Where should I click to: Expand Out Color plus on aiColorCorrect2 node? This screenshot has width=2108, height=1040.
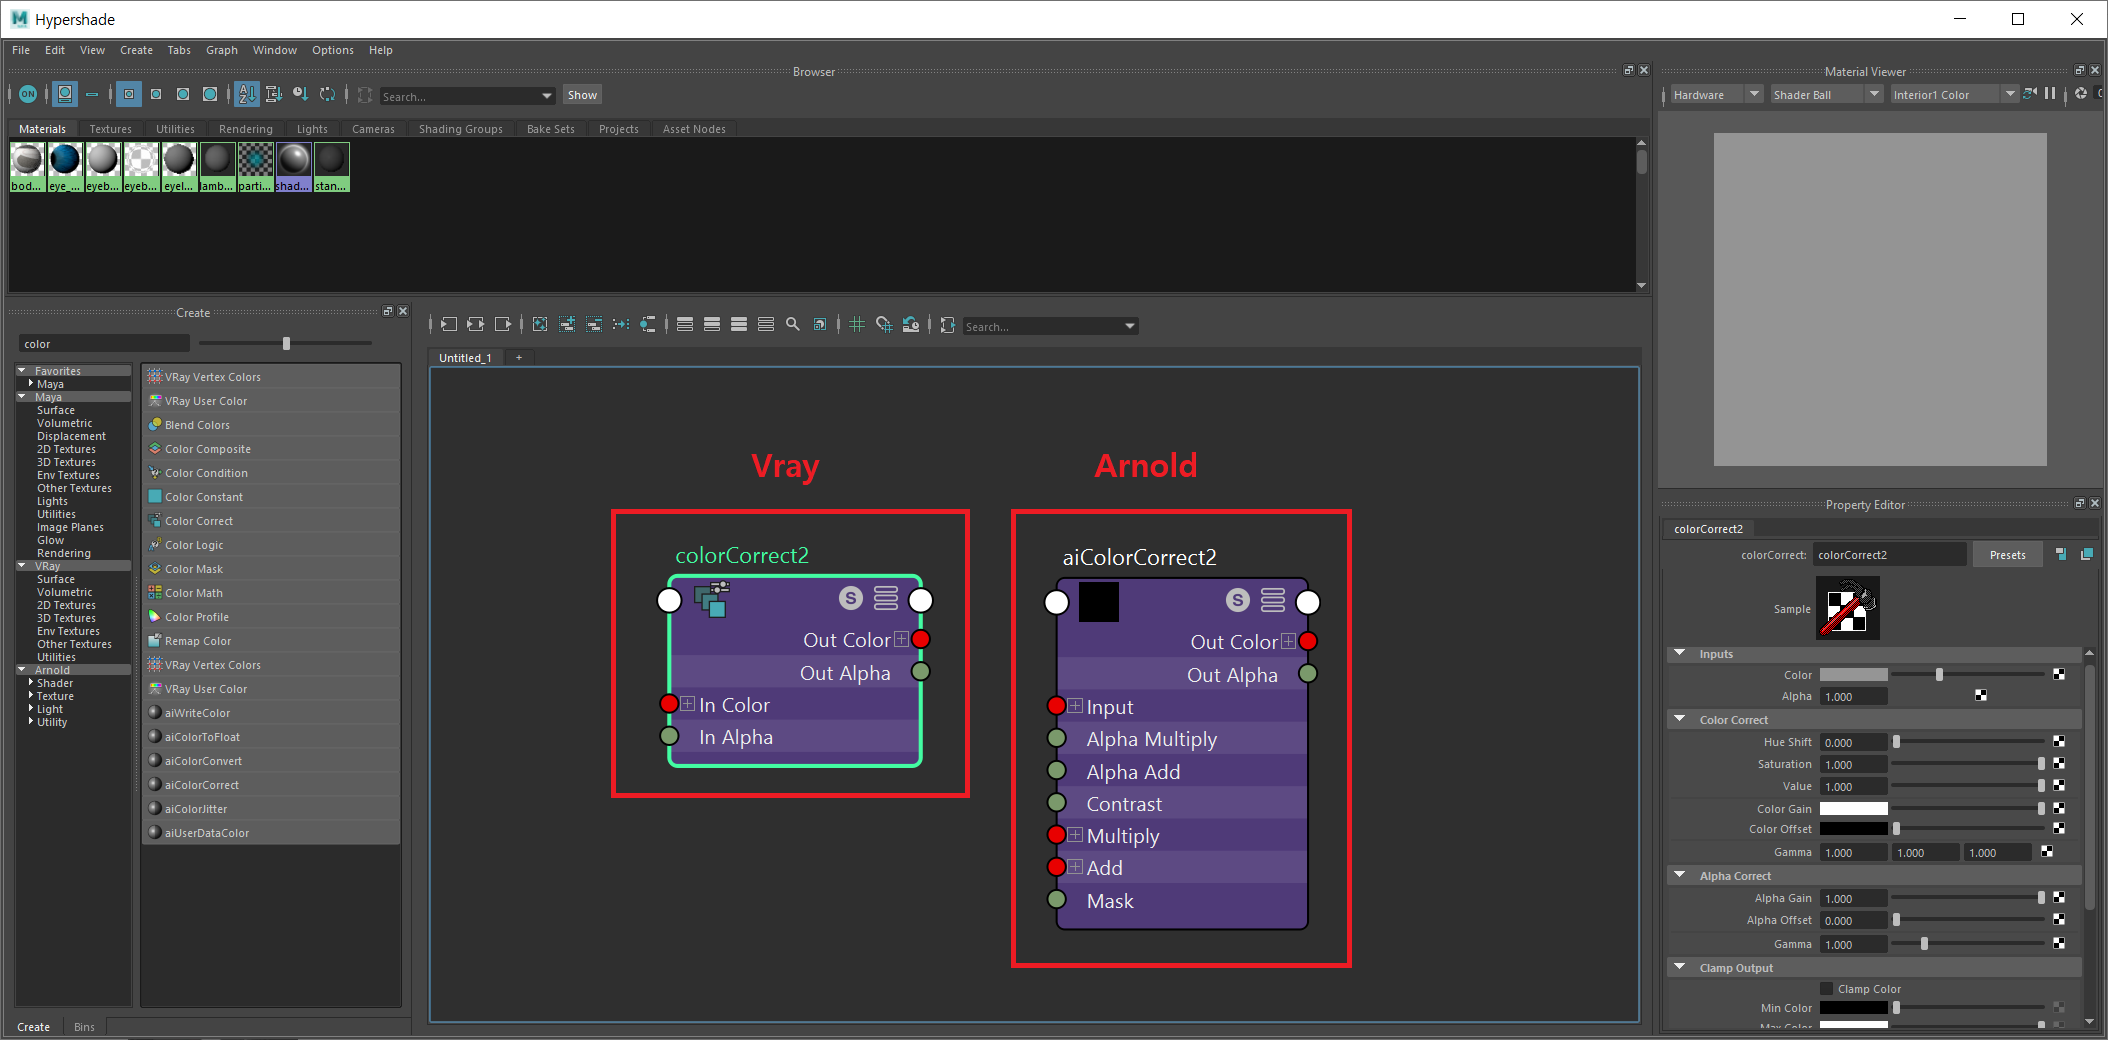tap(1288, 642)
